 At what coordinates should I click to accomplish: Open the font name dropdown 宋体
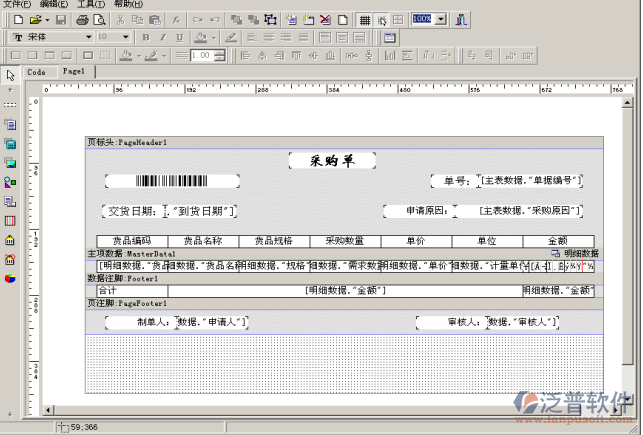coord(88,37)
